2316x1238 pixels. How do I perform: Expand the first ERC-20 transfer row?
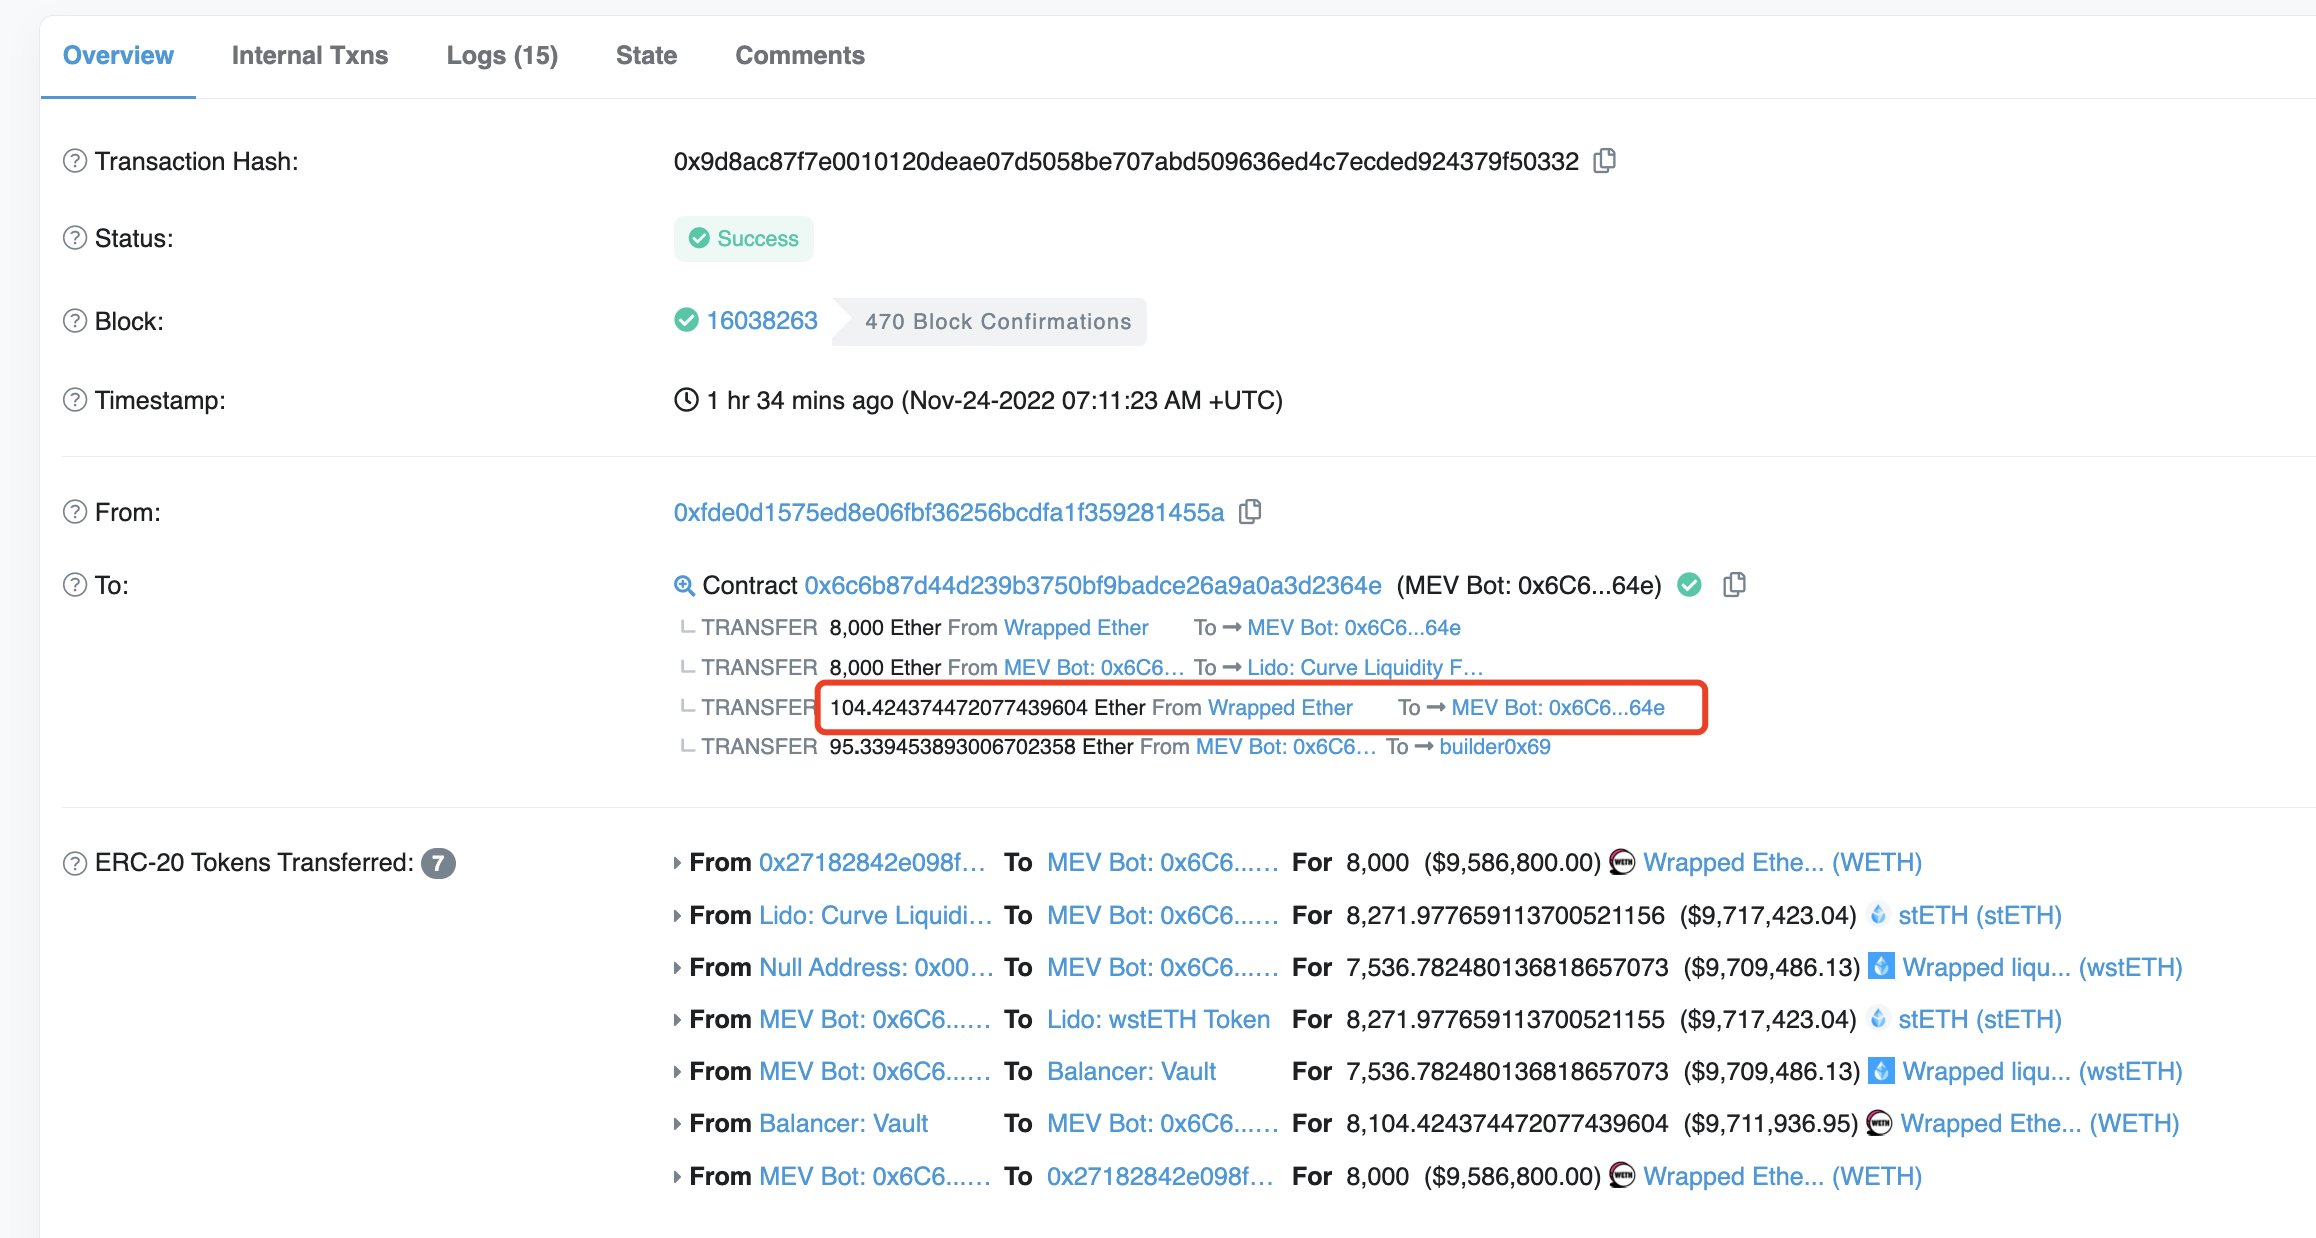pyautogui.click(x=676, y=861)
